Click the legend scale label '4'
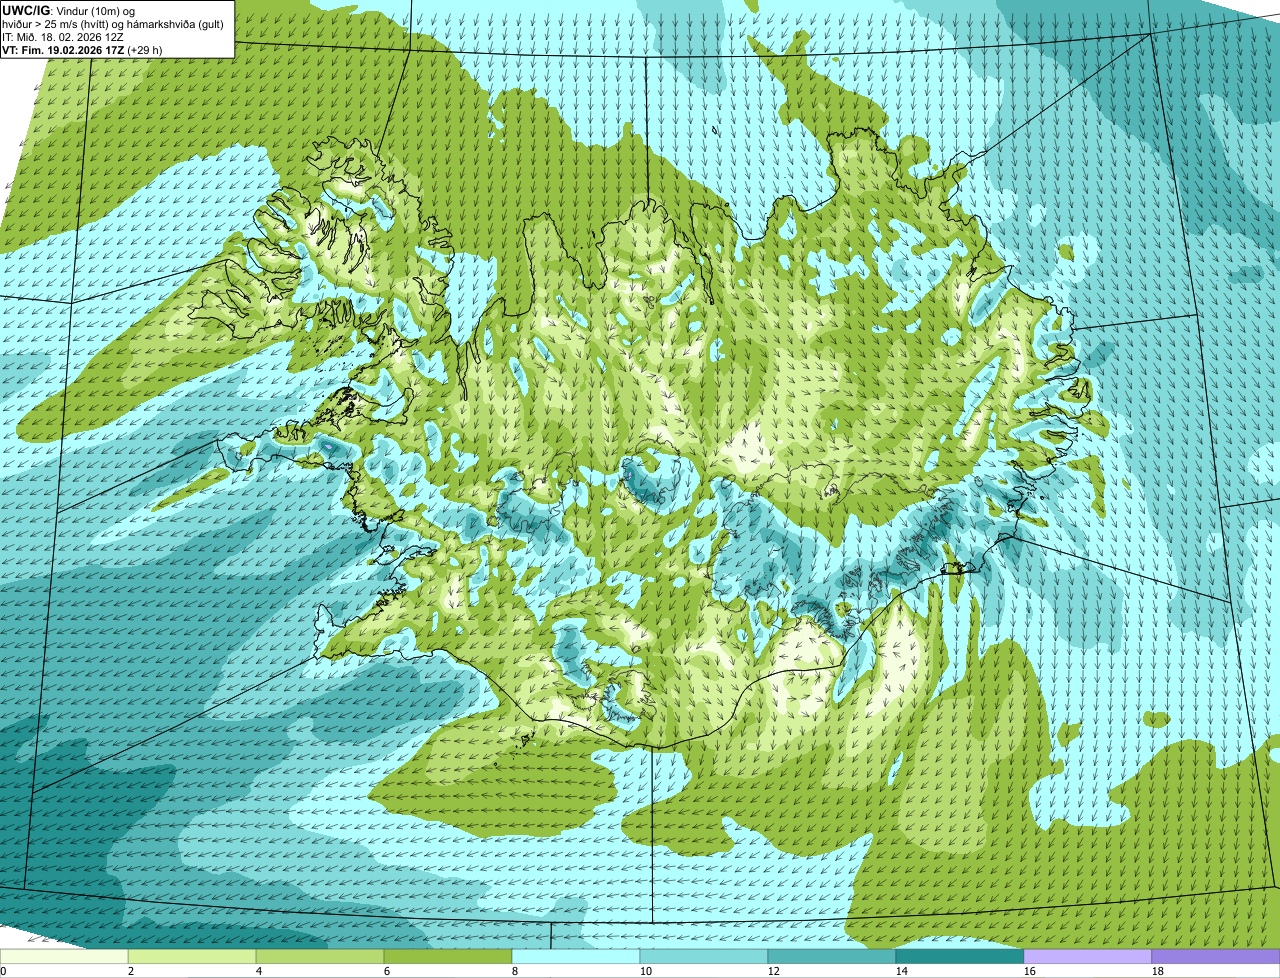The width and height of the screenshot is (1280, 978). click(x=259, y=971)
